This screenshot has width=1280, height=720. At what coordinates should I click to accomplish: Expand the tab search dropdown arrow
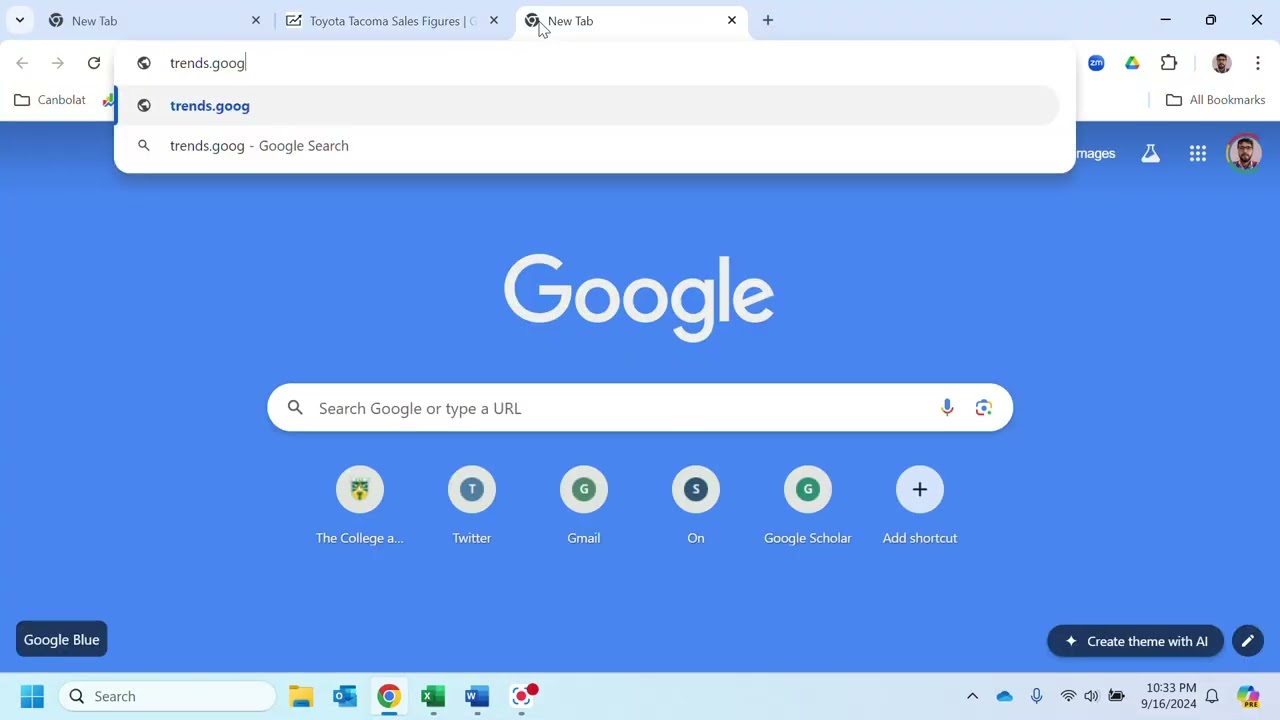(19, 20)
